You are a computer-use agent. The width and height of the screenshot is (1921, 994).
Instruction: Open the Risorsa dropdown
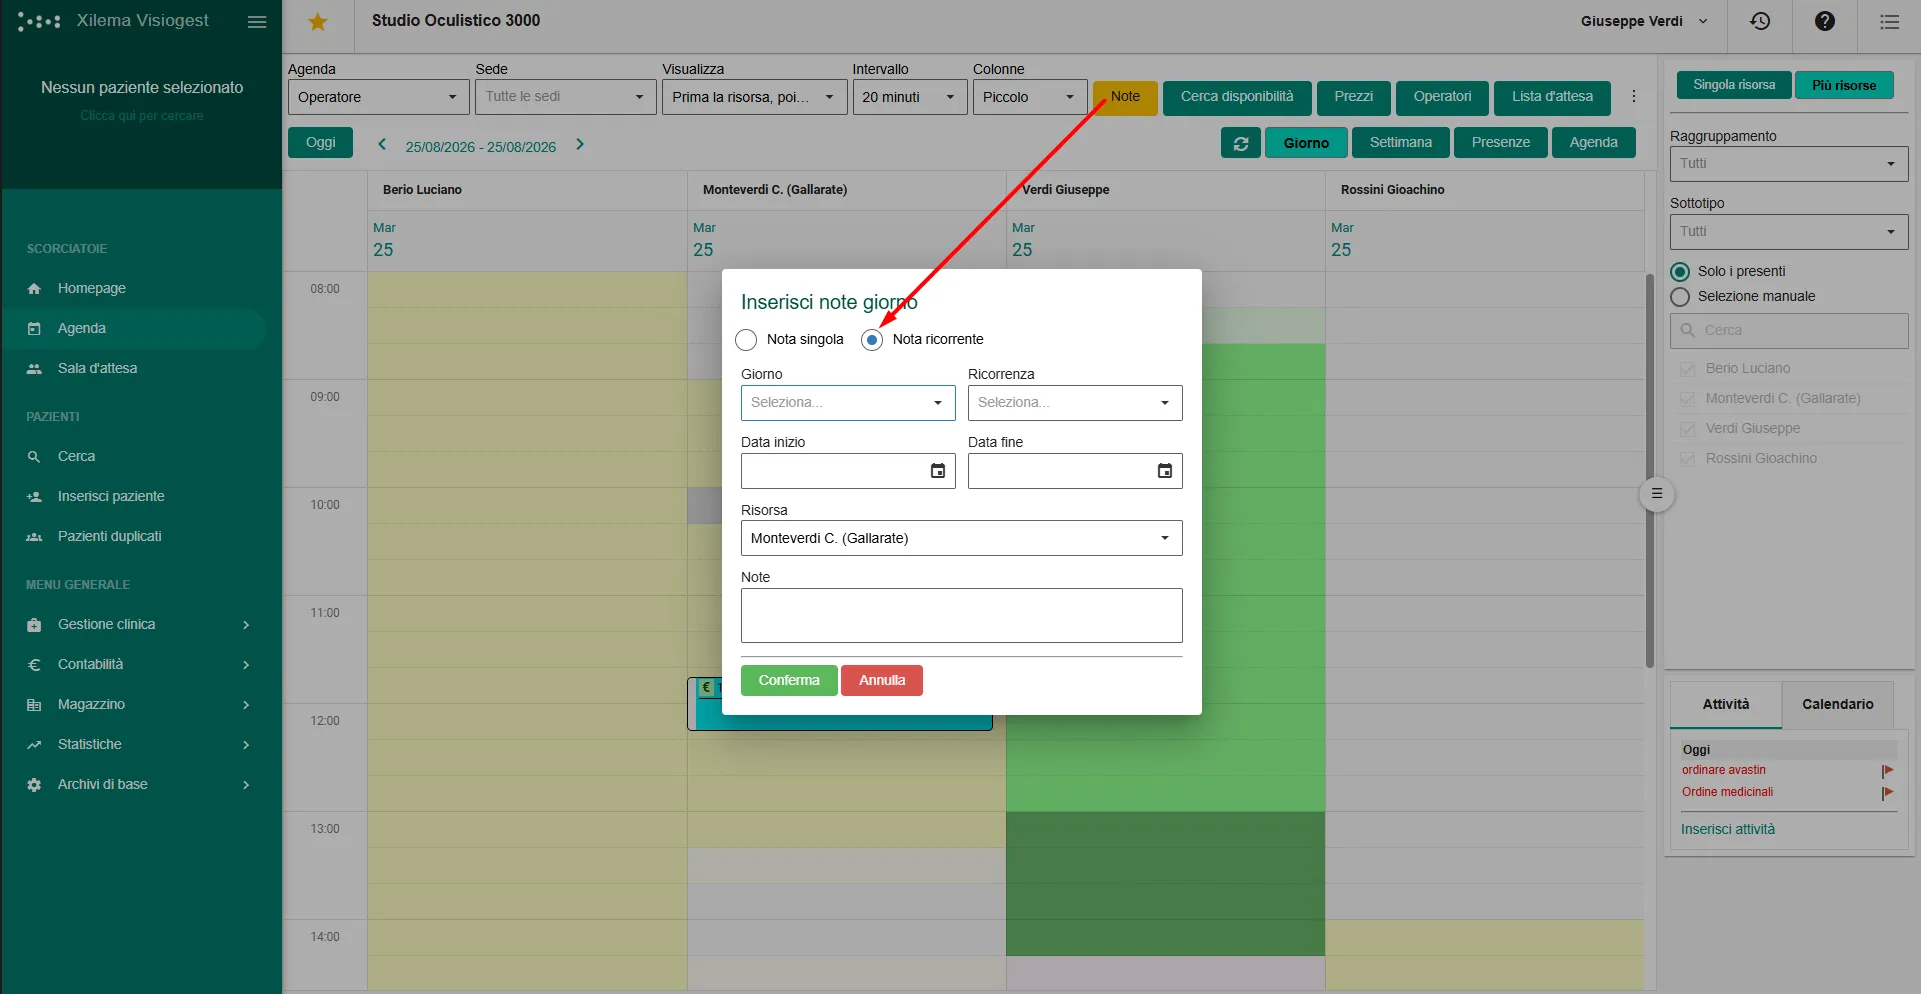(x=961, y=538)
